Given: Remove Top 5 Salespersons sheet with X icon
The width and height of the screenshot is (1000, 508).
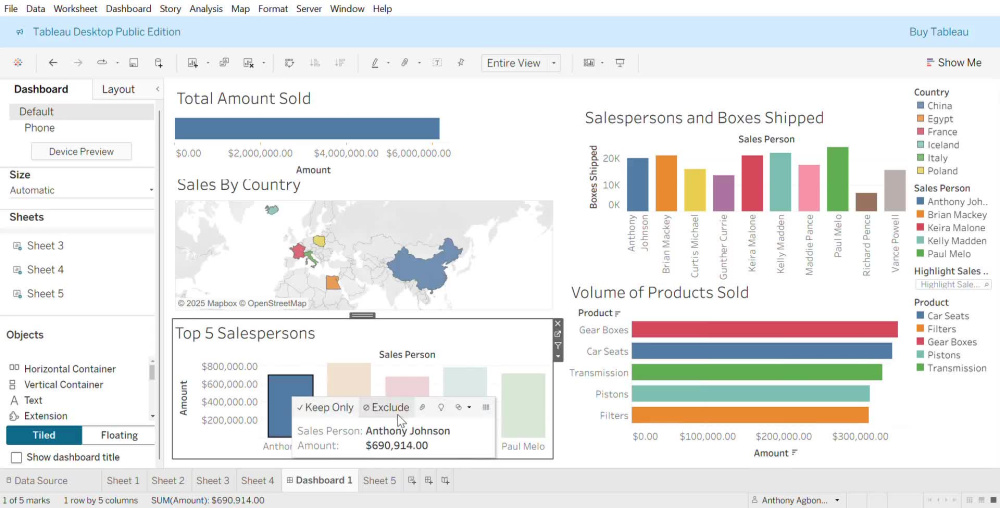Looking at the screenshot, I should pos(558,324).
